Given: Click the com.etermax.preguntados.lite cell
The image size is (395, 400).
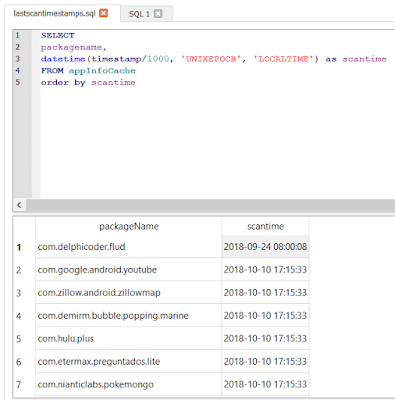Looking at the screenshot, I should (x=129, y=362).
